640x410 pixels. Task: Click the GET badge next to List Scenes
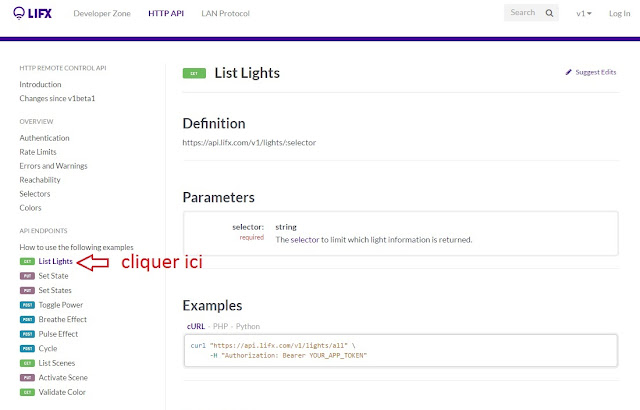point(27,363)
